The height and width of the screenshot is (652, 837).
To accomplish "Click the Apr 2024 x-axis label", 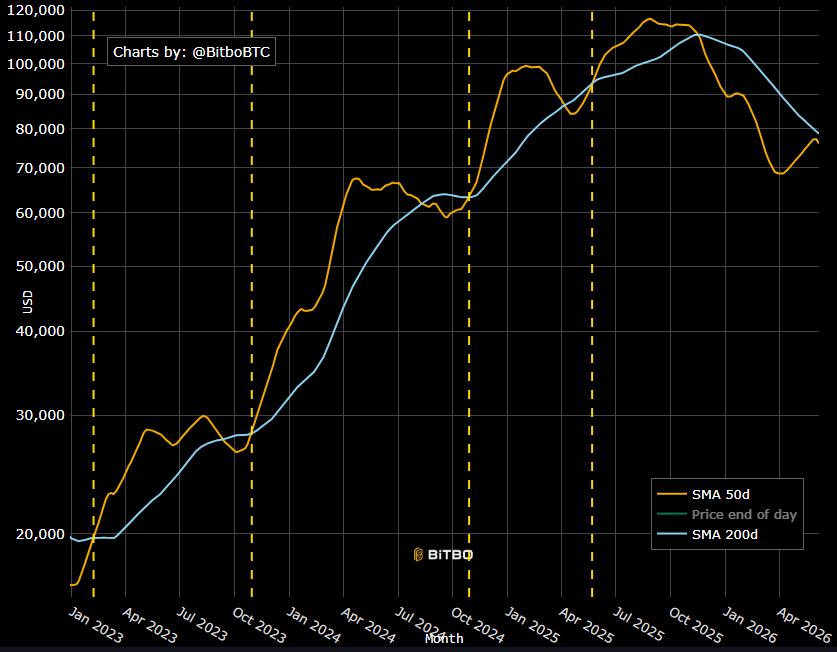I will coord(368,625).
